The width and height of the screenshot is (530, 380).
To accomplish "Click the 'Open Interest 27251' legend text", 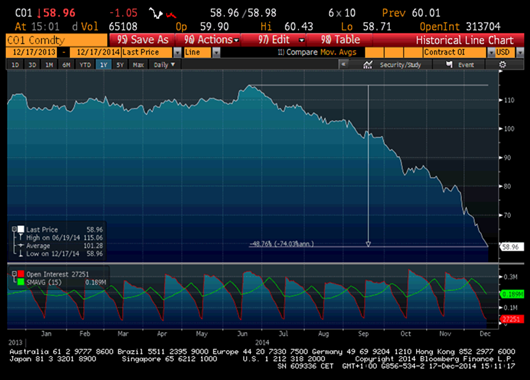I will [x=57, y=274].
